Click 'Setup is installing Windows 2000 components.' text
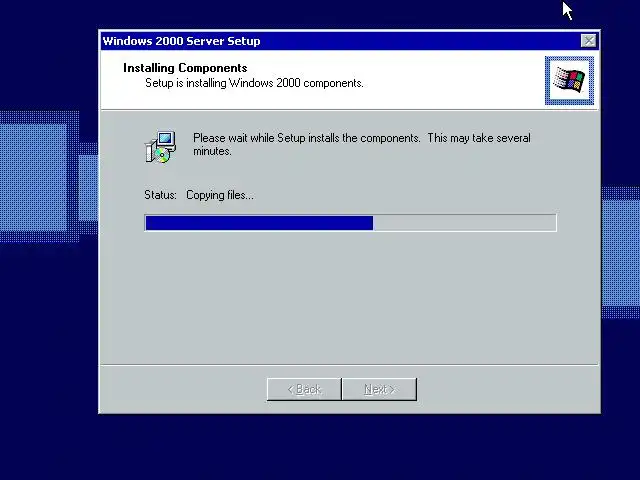This screenshot has height=480, width=640. point(254,83)
